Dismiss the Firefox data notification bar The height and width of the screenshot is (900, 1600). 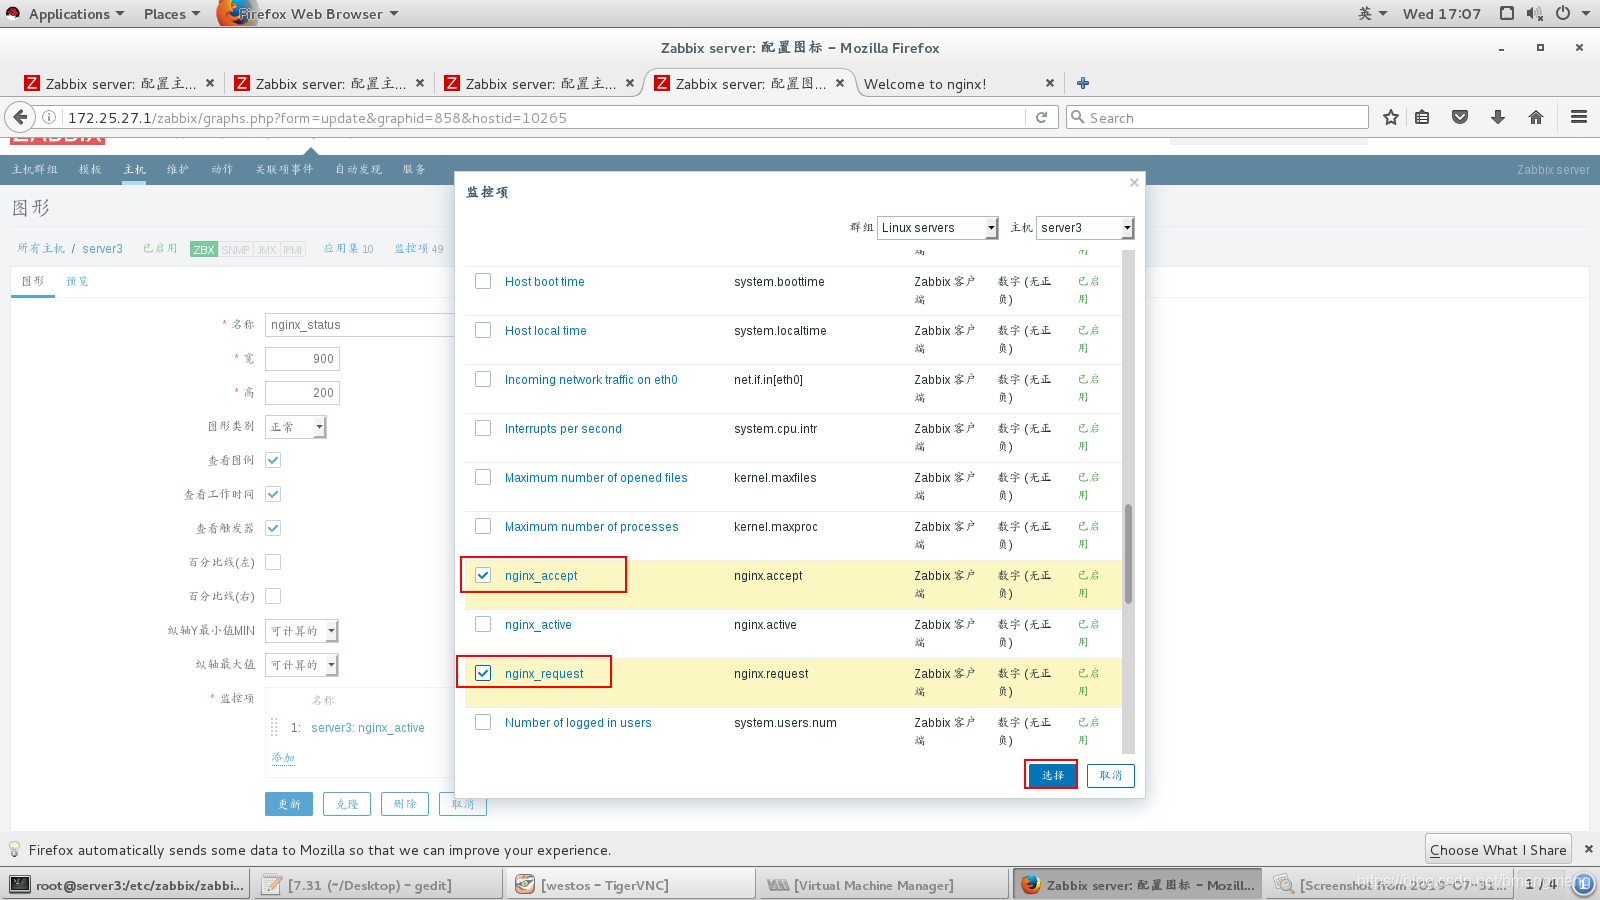pos(1588,849)
